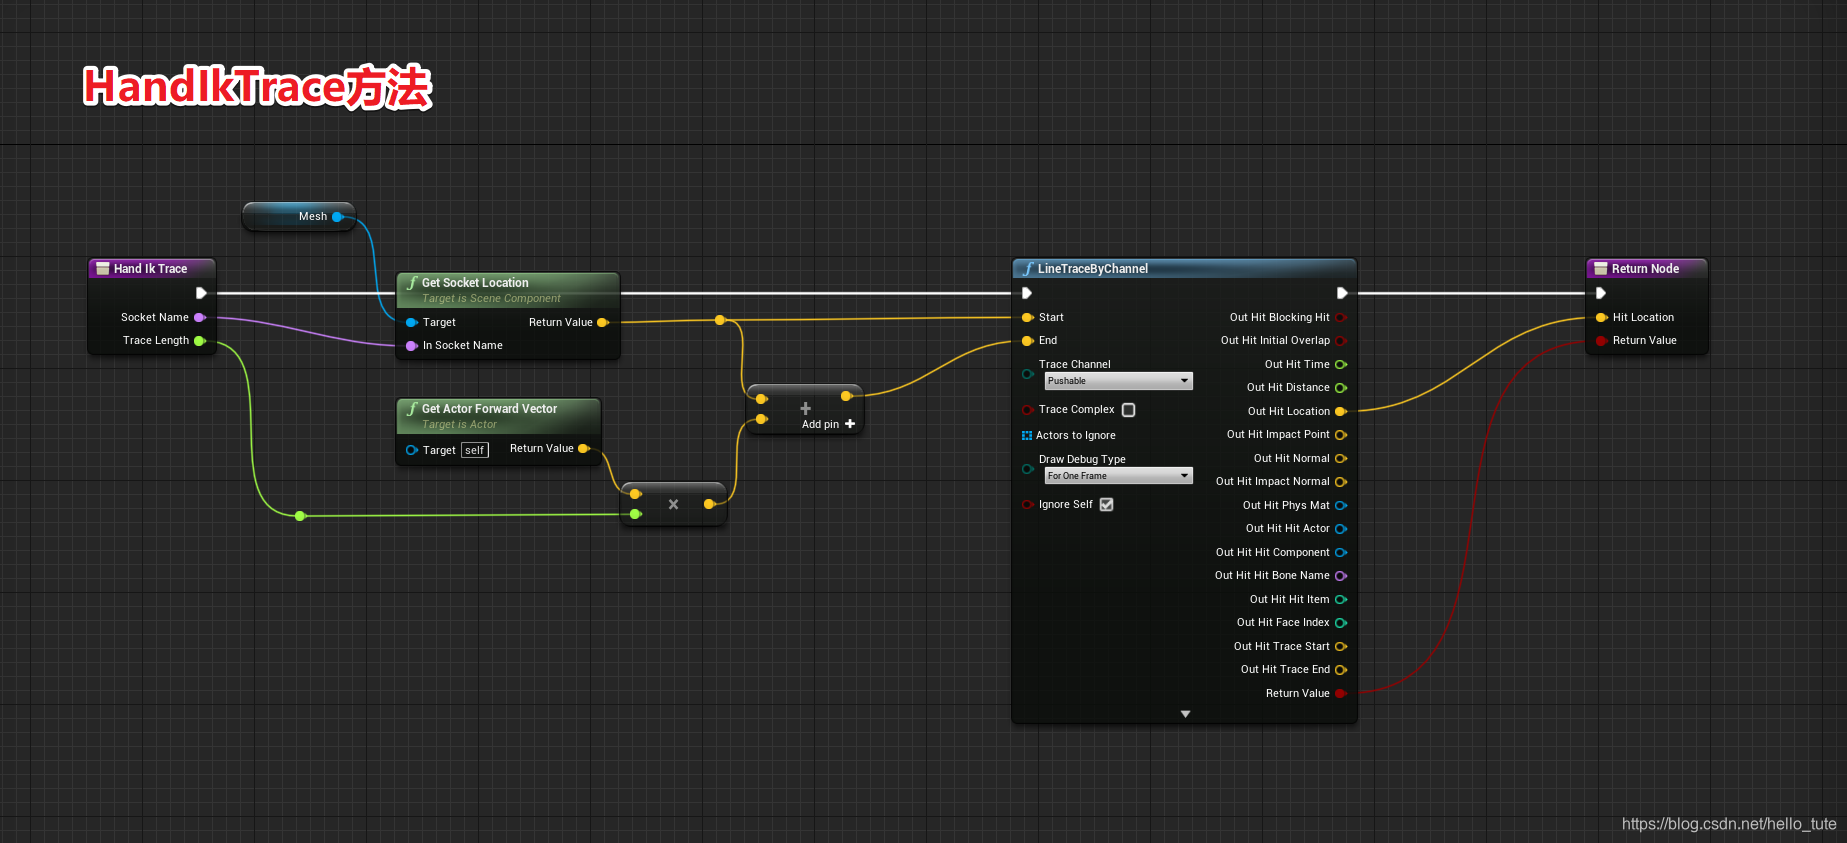Click the Hit Location input pin
This screenshot has height=843, width=1847.
[x=1601, y=317]
